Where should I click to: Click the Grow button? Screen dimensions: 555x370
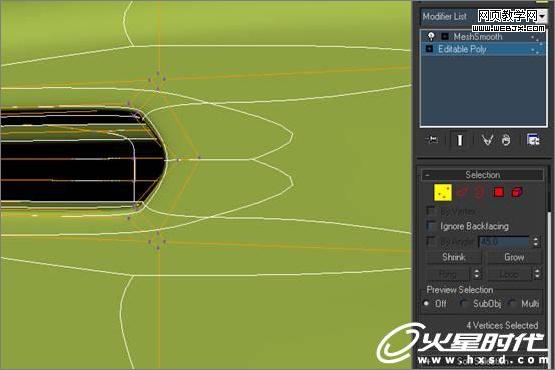[514, 257]
